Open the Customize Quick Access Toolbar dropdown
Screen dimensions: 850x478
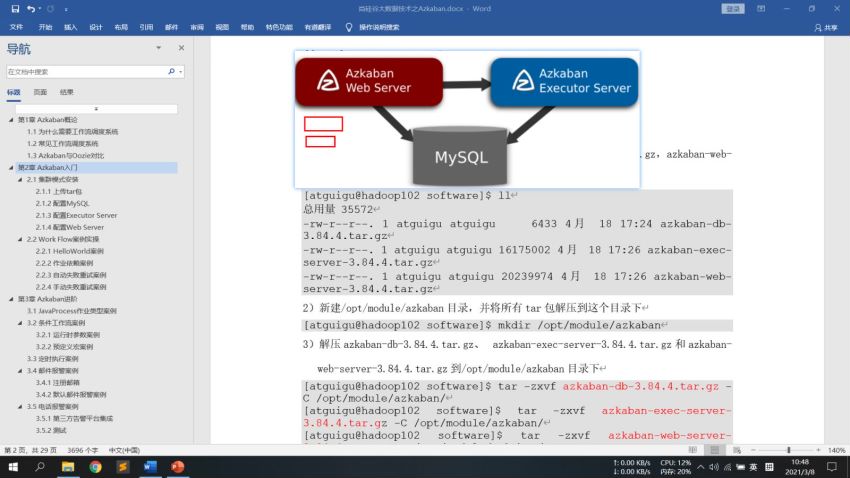[x=66, y=9]
